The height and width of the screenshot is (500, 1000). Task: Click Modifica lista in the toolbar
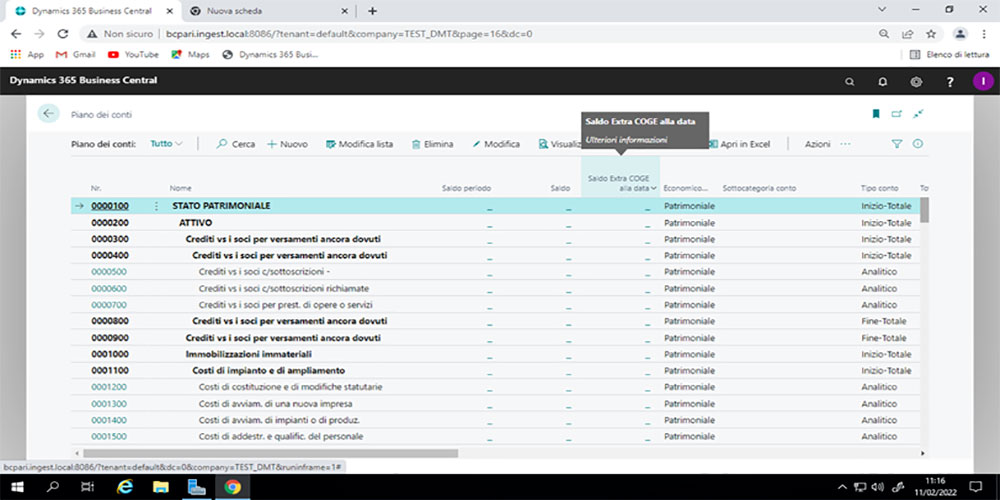pyautogui.click(x=359, y=144)
